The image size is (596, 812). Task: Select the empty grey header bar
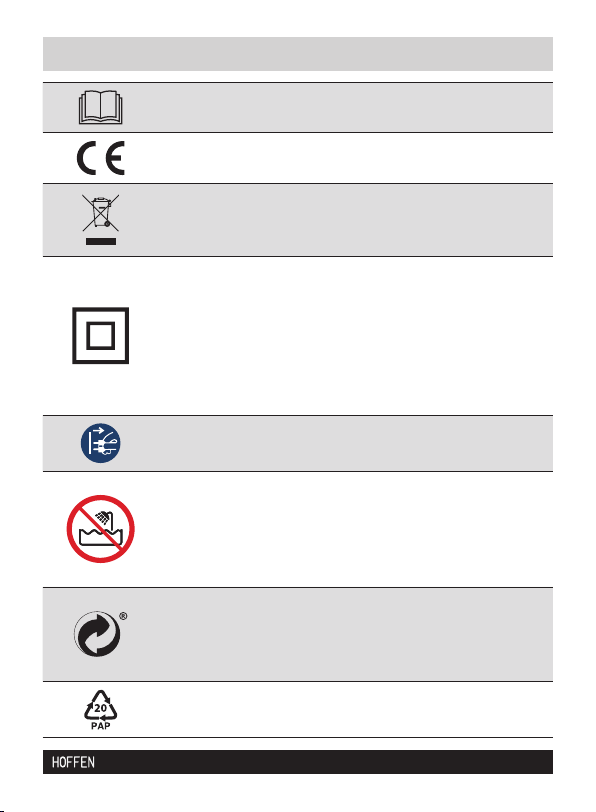[298, 54]
